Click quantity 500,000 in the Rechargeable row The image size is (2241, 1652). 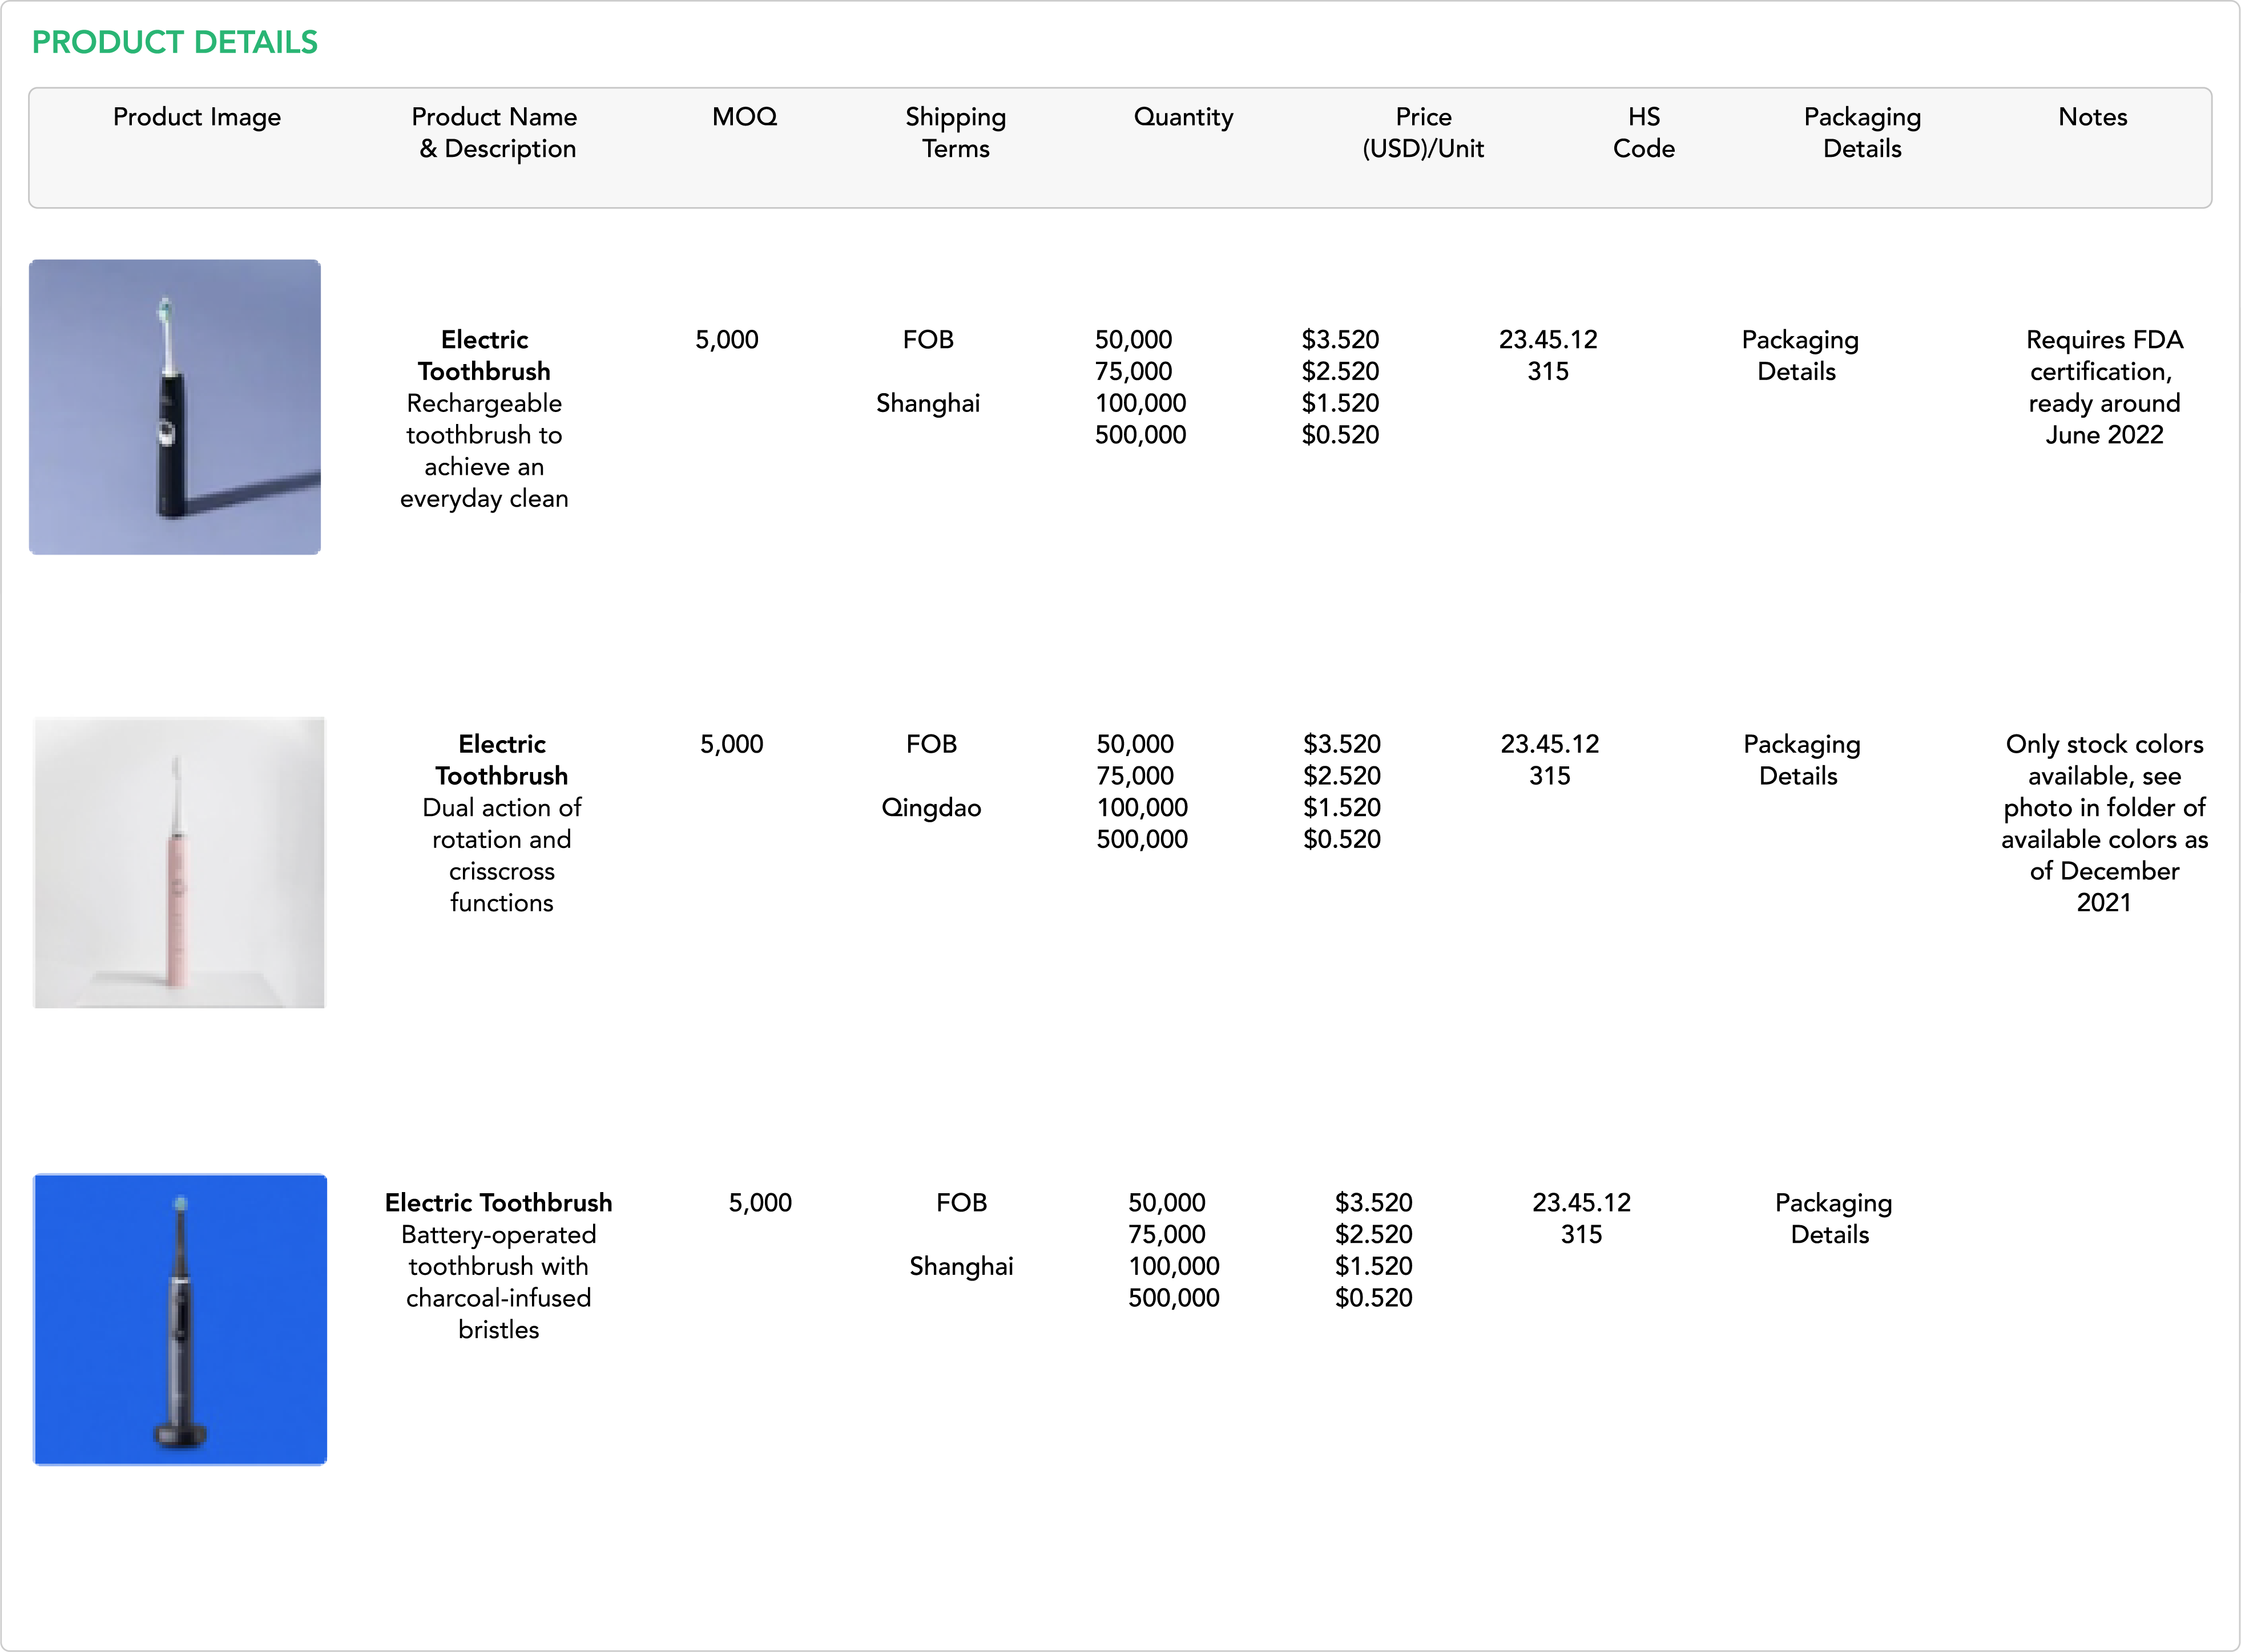tap(1140, 435)
